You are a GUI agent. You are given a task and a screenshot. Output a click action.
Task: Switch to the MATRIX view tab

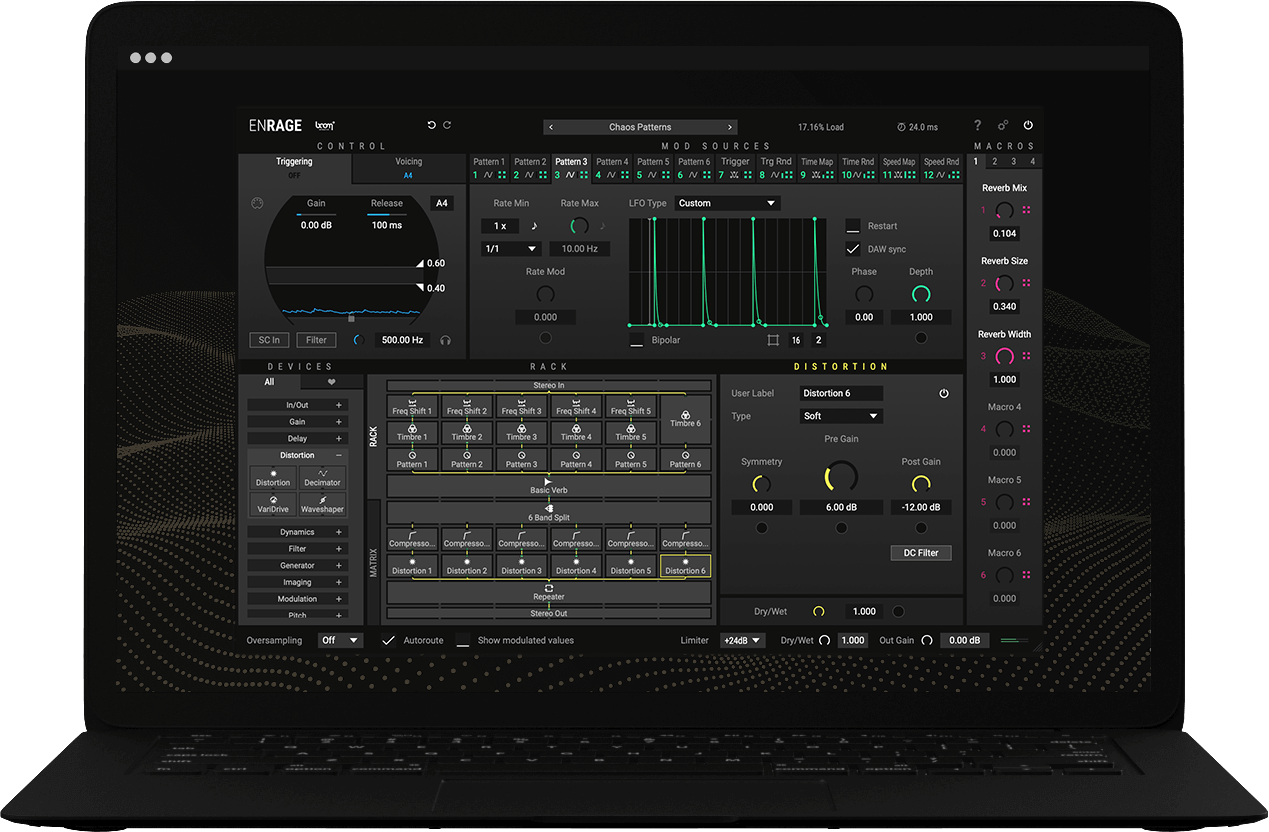coord(374,562)
